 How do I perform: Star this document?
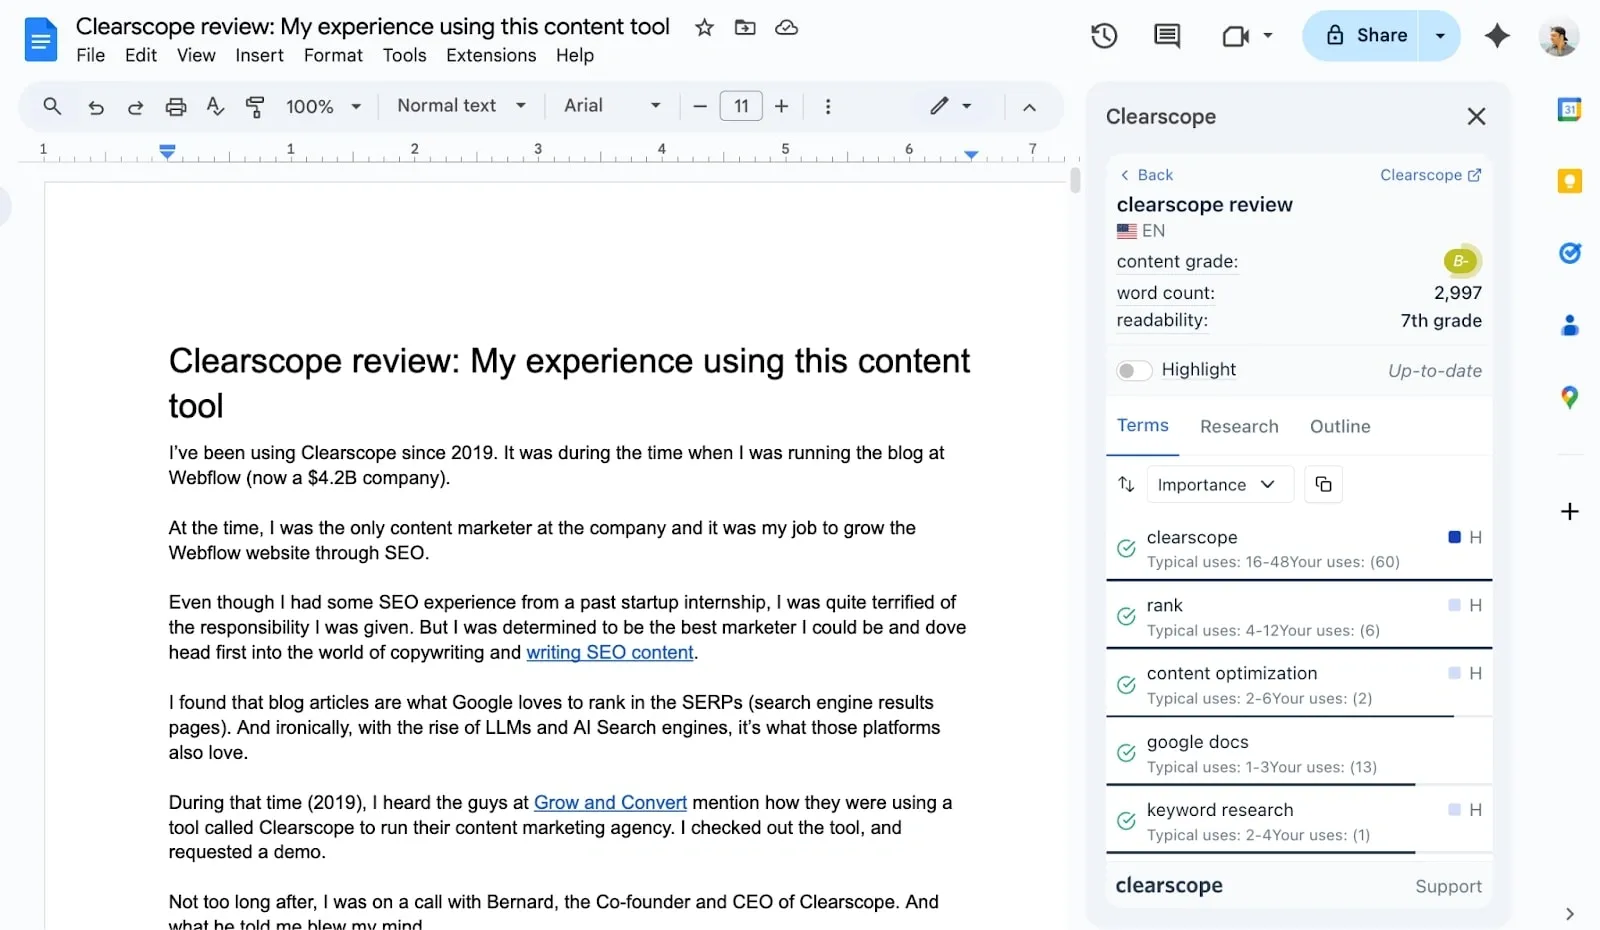point(704,27)
